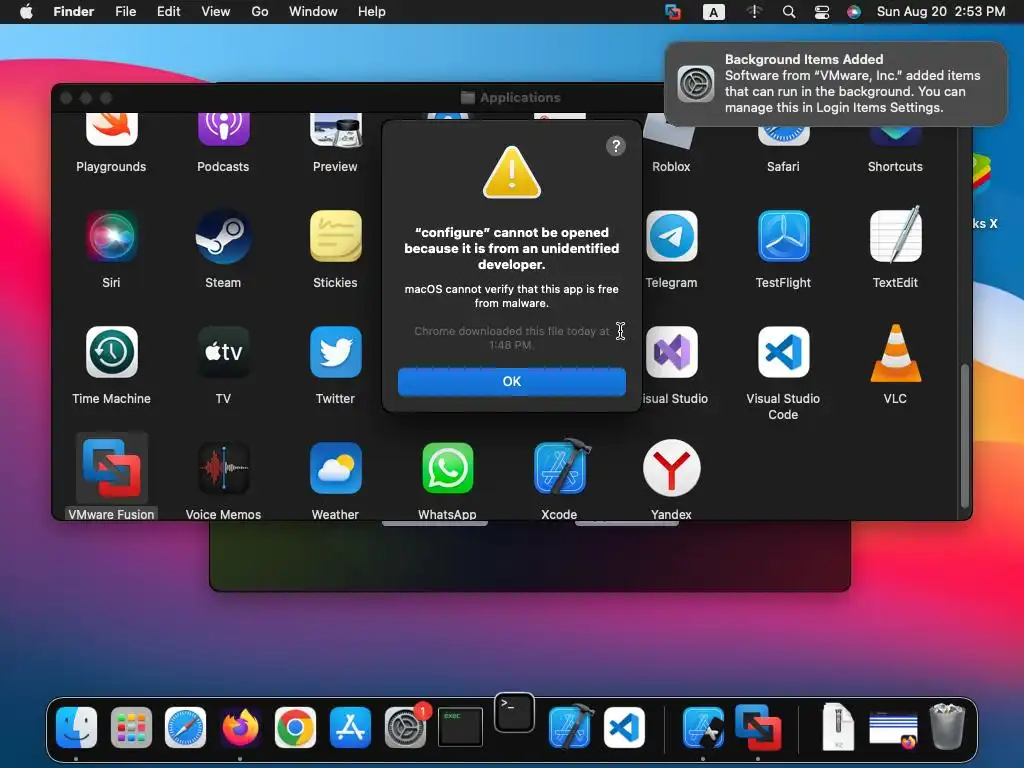Open the Siri app icon
1024x768 pixels.
111,236
